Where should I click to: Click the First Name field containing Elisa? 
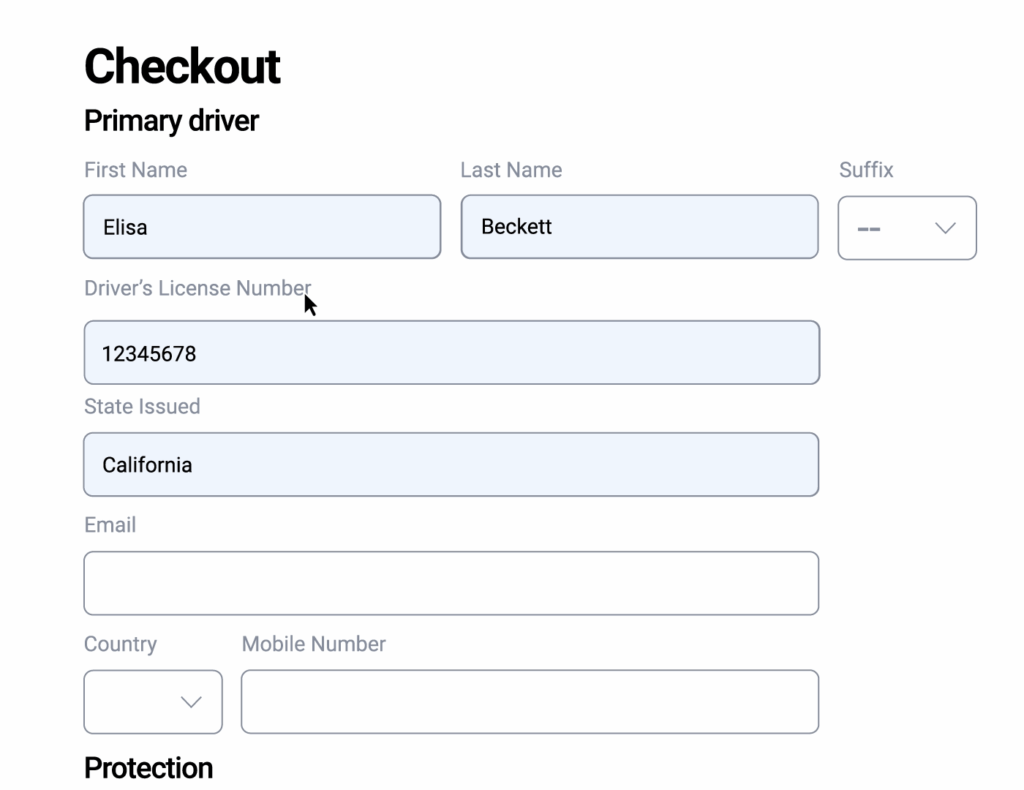[x=262, y=227]
